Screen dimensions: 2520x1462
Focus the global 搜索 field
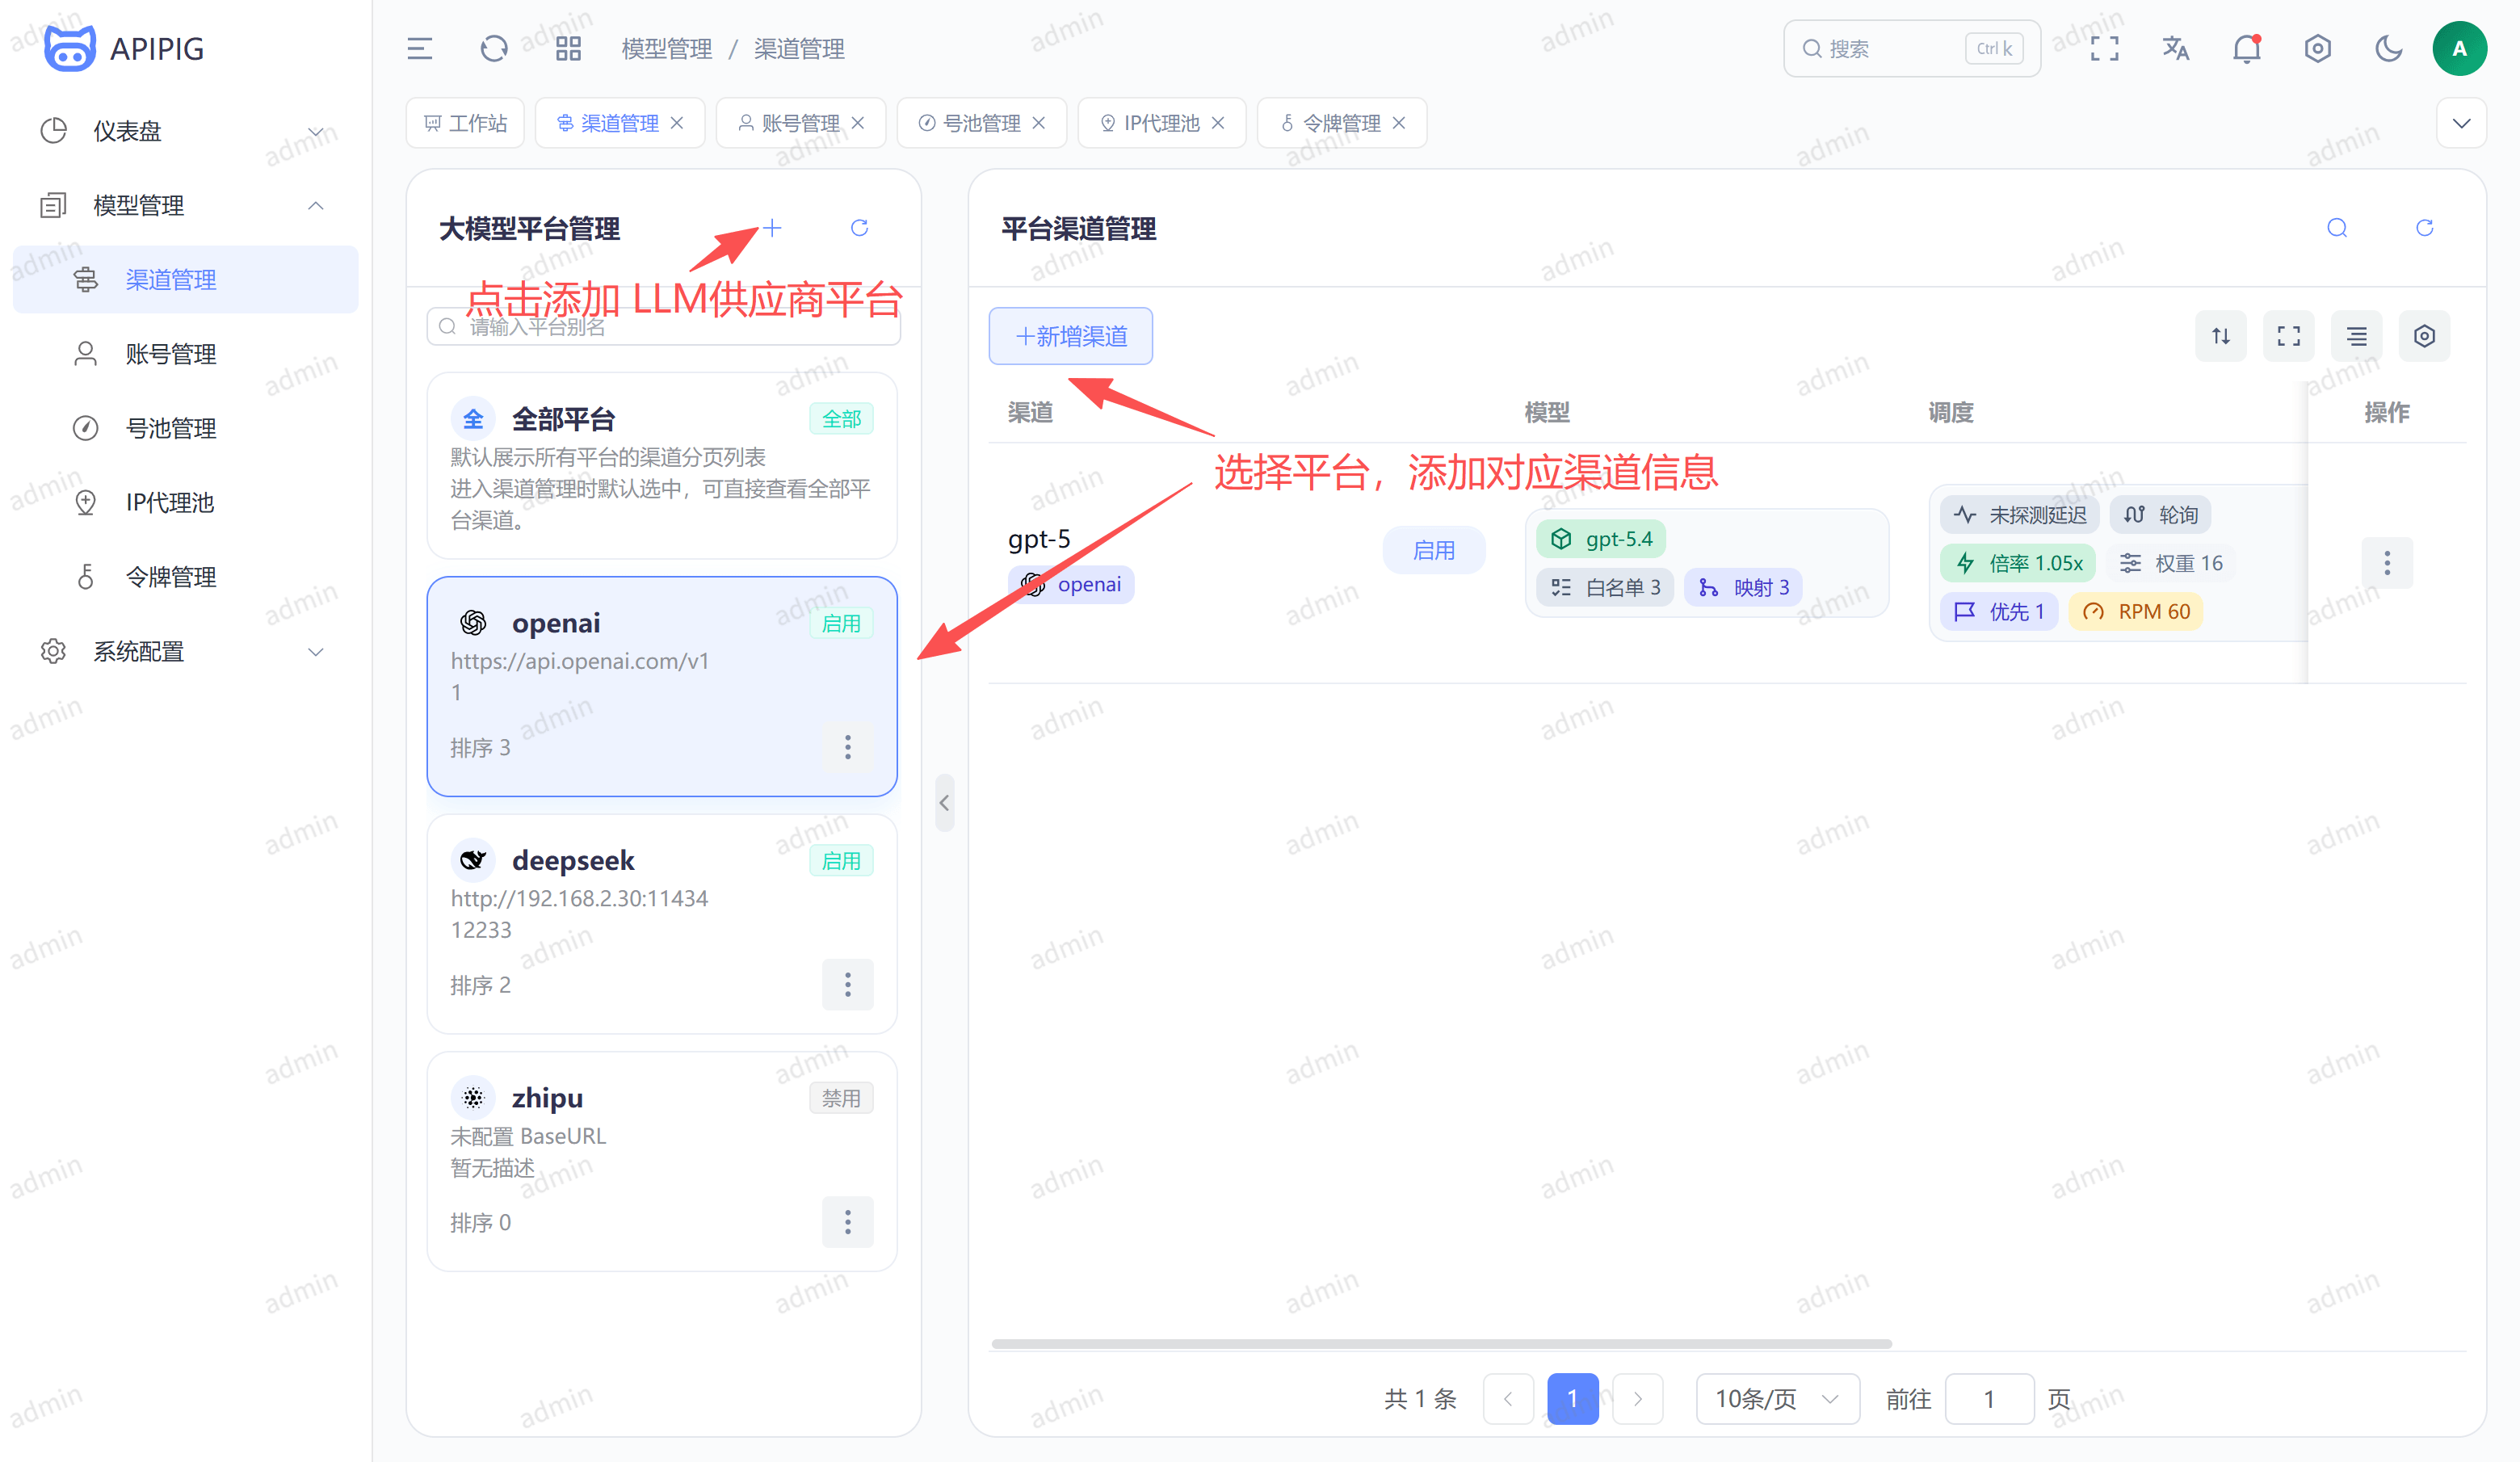1911,48
